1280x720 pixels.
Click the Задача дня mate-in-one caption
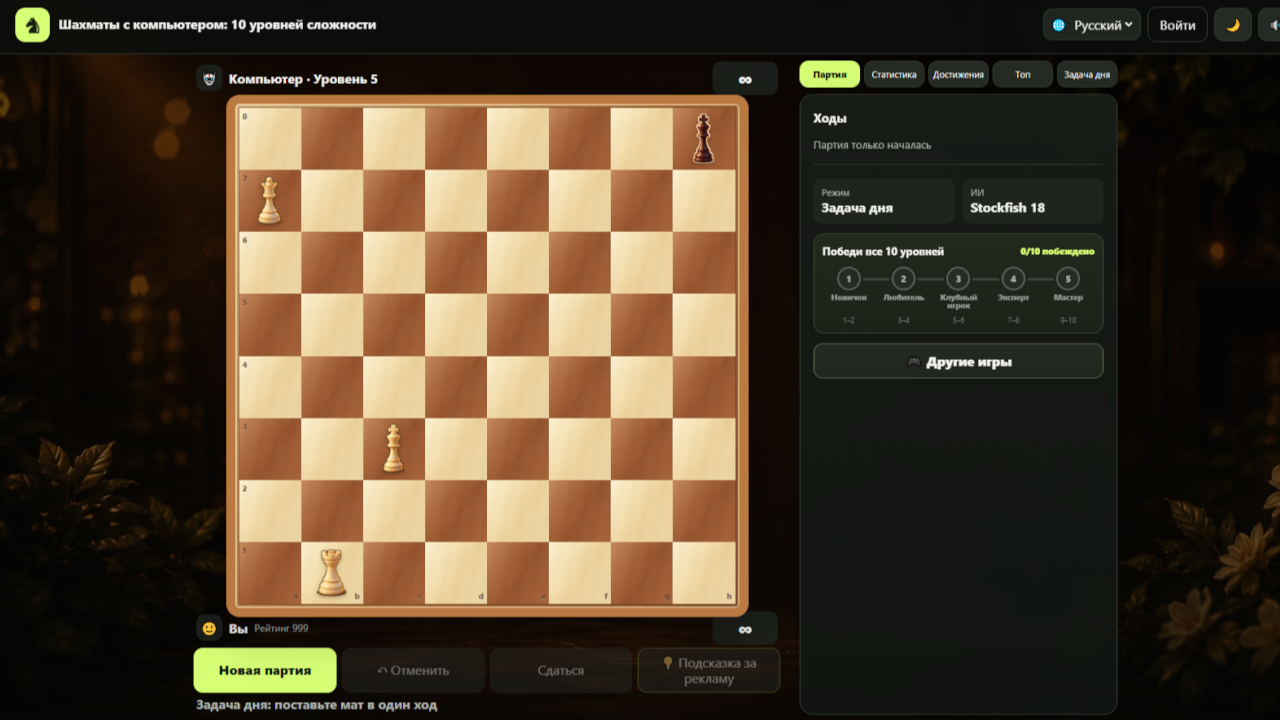pos(316,705)
